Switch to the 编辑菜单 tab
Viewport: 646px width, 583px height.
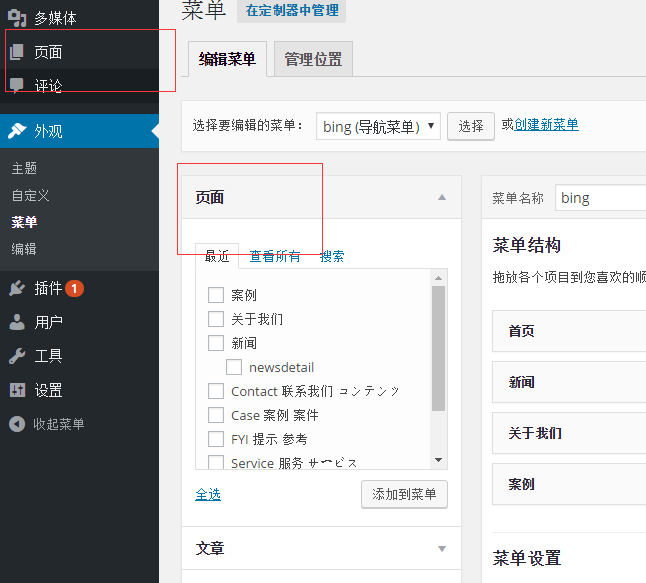pyautogui.click(x=227, y=59)
